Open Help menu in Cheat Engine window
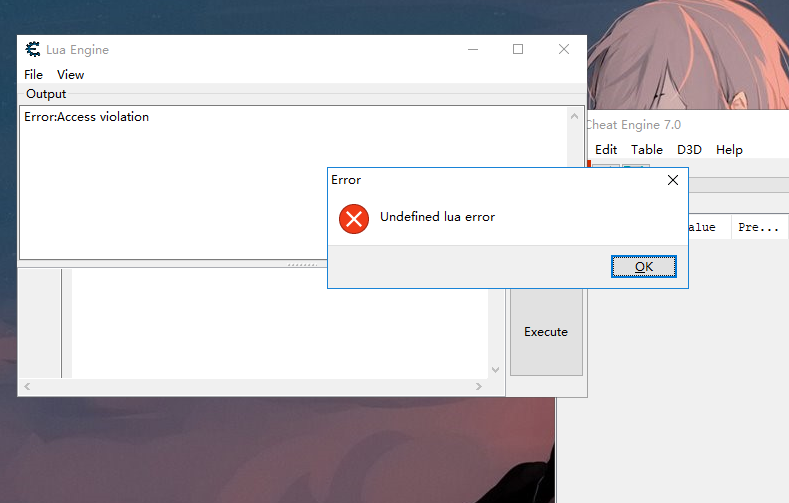 [x=729, y=150]
